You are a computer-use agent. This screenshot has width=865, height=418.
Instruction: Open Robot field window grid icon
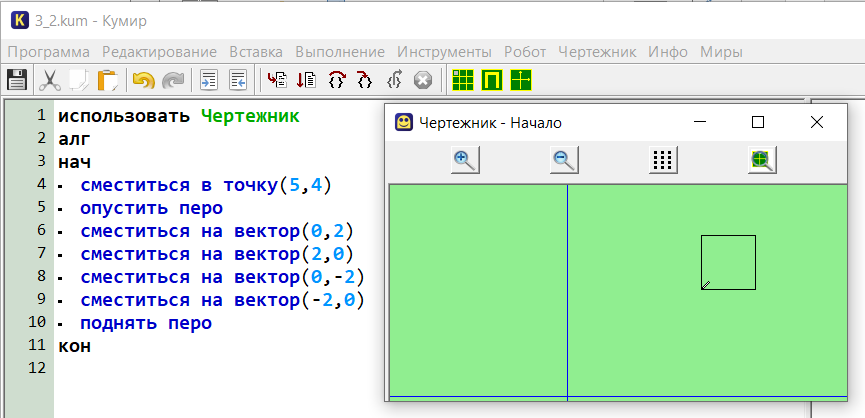tap(463, 81)
